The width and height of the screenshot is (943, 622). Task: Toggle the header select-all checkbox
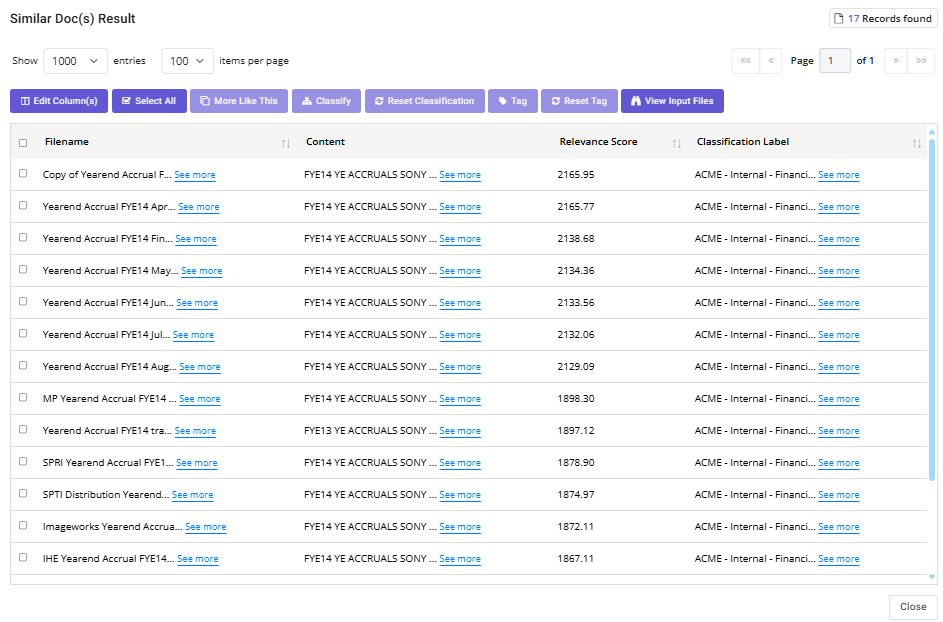23,143
